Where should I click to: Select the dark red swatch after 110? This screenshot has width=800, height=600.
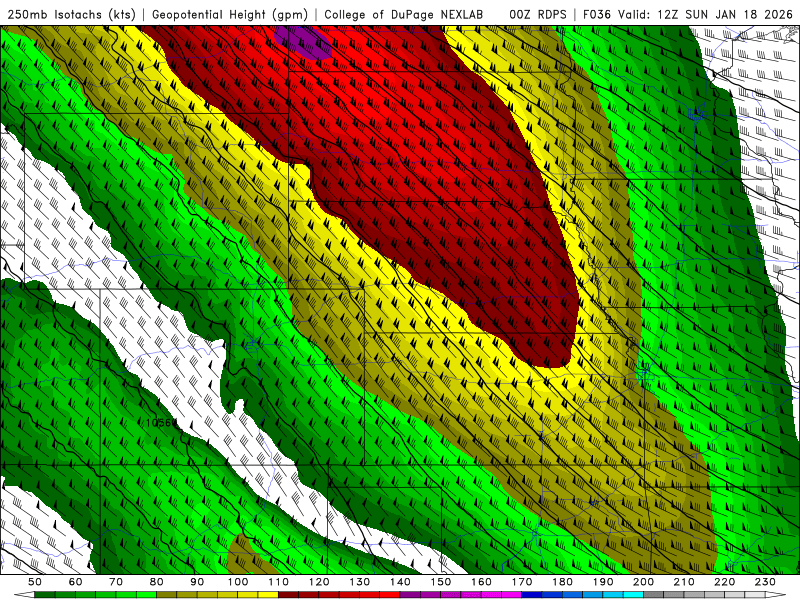(288, 594)
